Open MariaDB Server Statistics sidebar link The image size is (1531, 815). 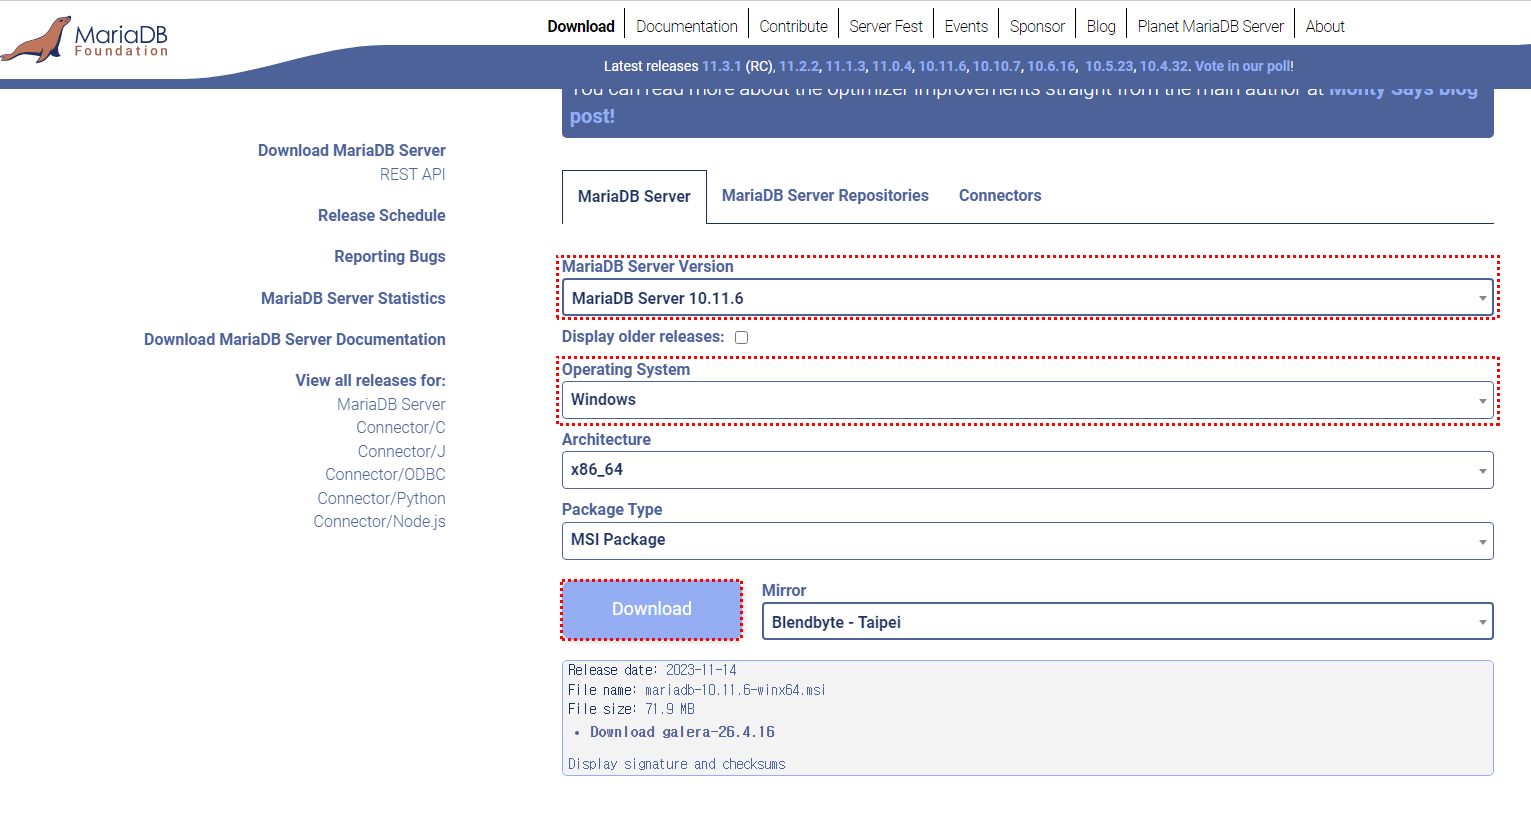[x=353, y=298]
